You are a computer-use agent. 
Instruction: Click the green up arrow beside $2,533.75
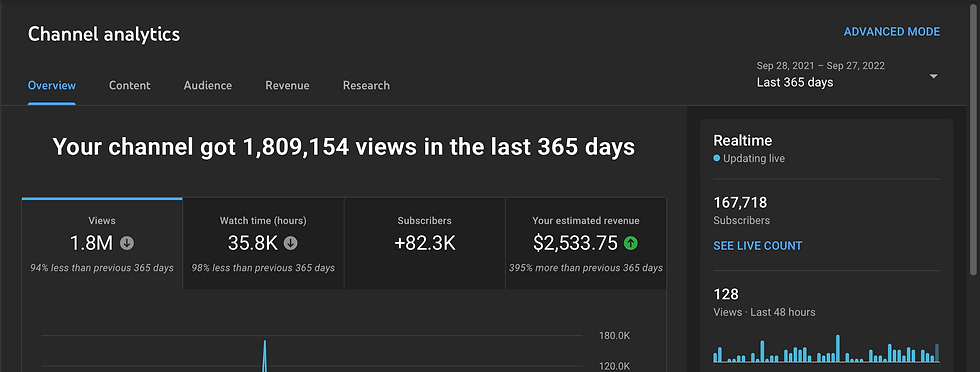click(x=631, y=243)
